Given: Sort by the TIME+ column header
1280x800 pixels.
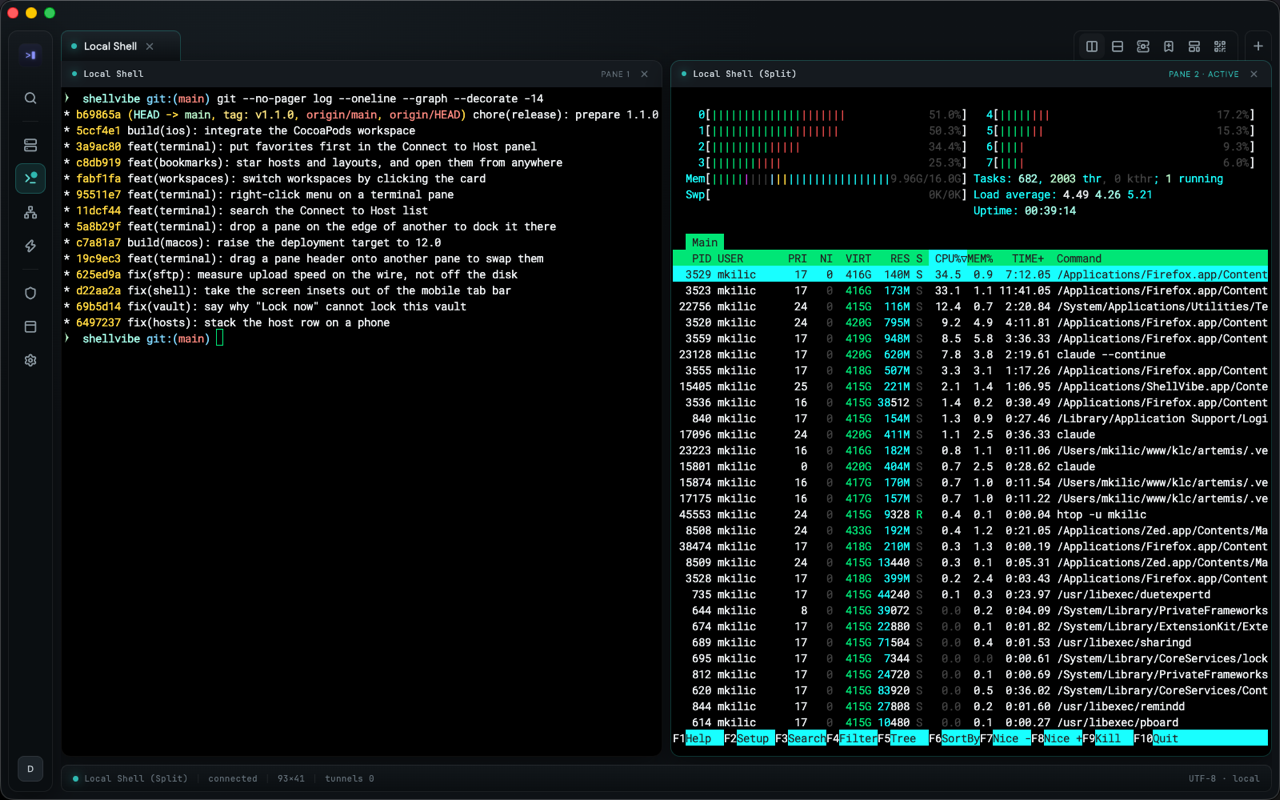Looking at the screenshot, I should click(1028, 258).
